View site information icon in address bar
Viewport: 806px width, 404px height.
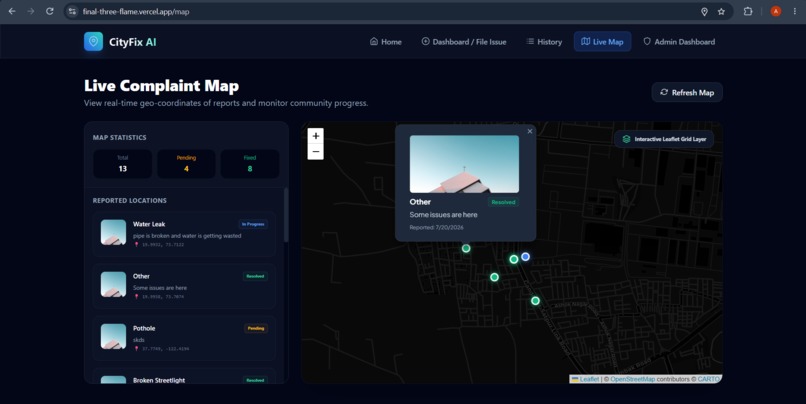pyautogui.click(x=72, y=11)
